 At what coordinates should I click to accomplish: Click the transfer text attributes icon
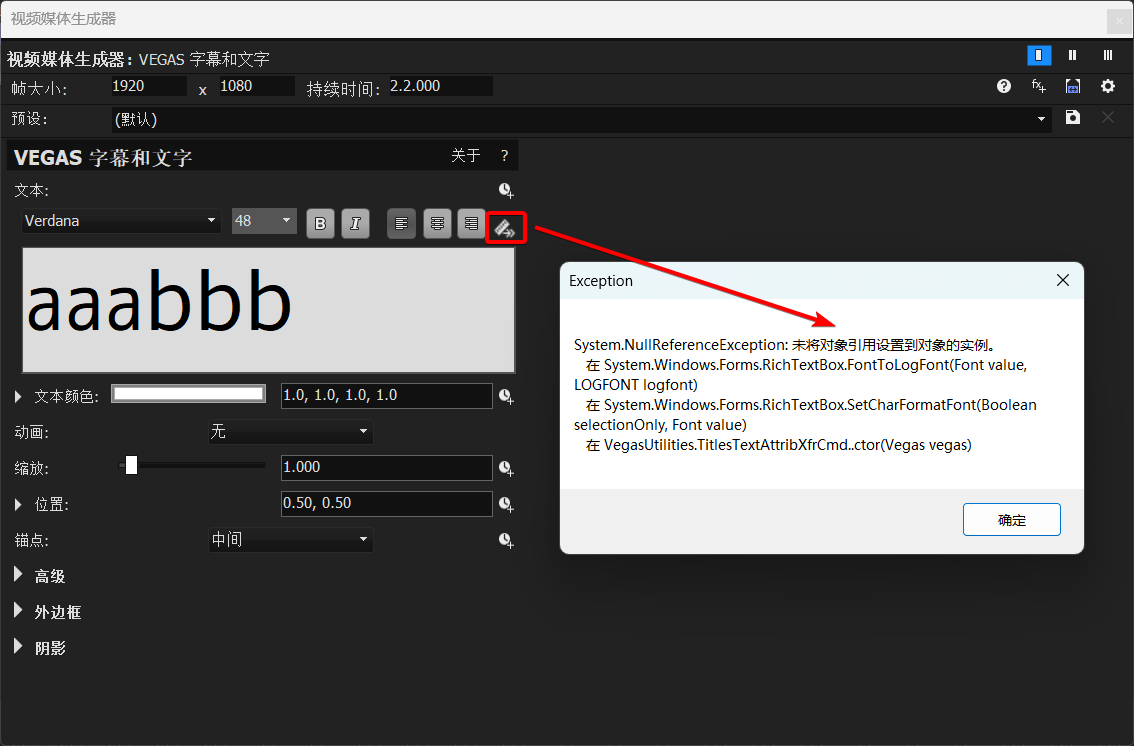[505, 227]
